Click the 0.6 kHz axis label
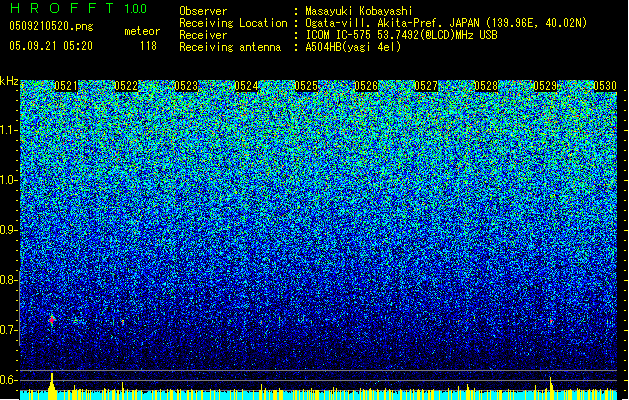The height and width of the screenshot is (400, 629). point(9,380)
